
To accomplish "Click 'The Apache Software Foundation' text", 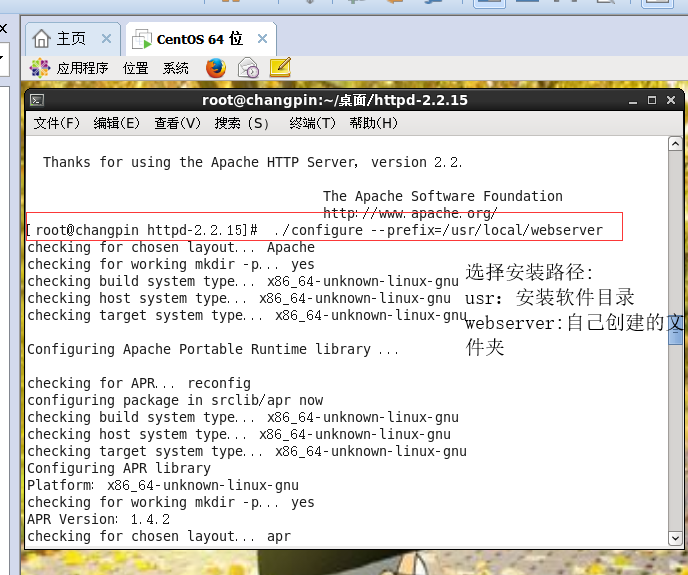I will 443,196.
